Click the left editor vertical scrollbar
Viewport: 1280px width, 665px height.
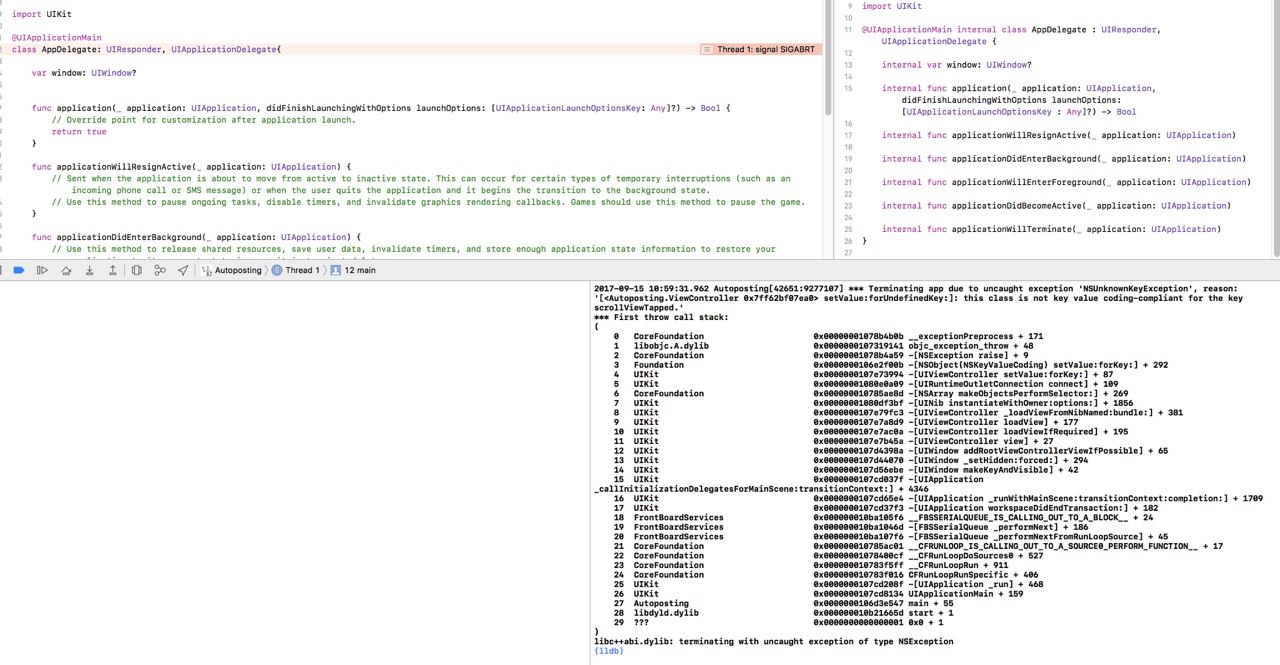pos(827,60)
